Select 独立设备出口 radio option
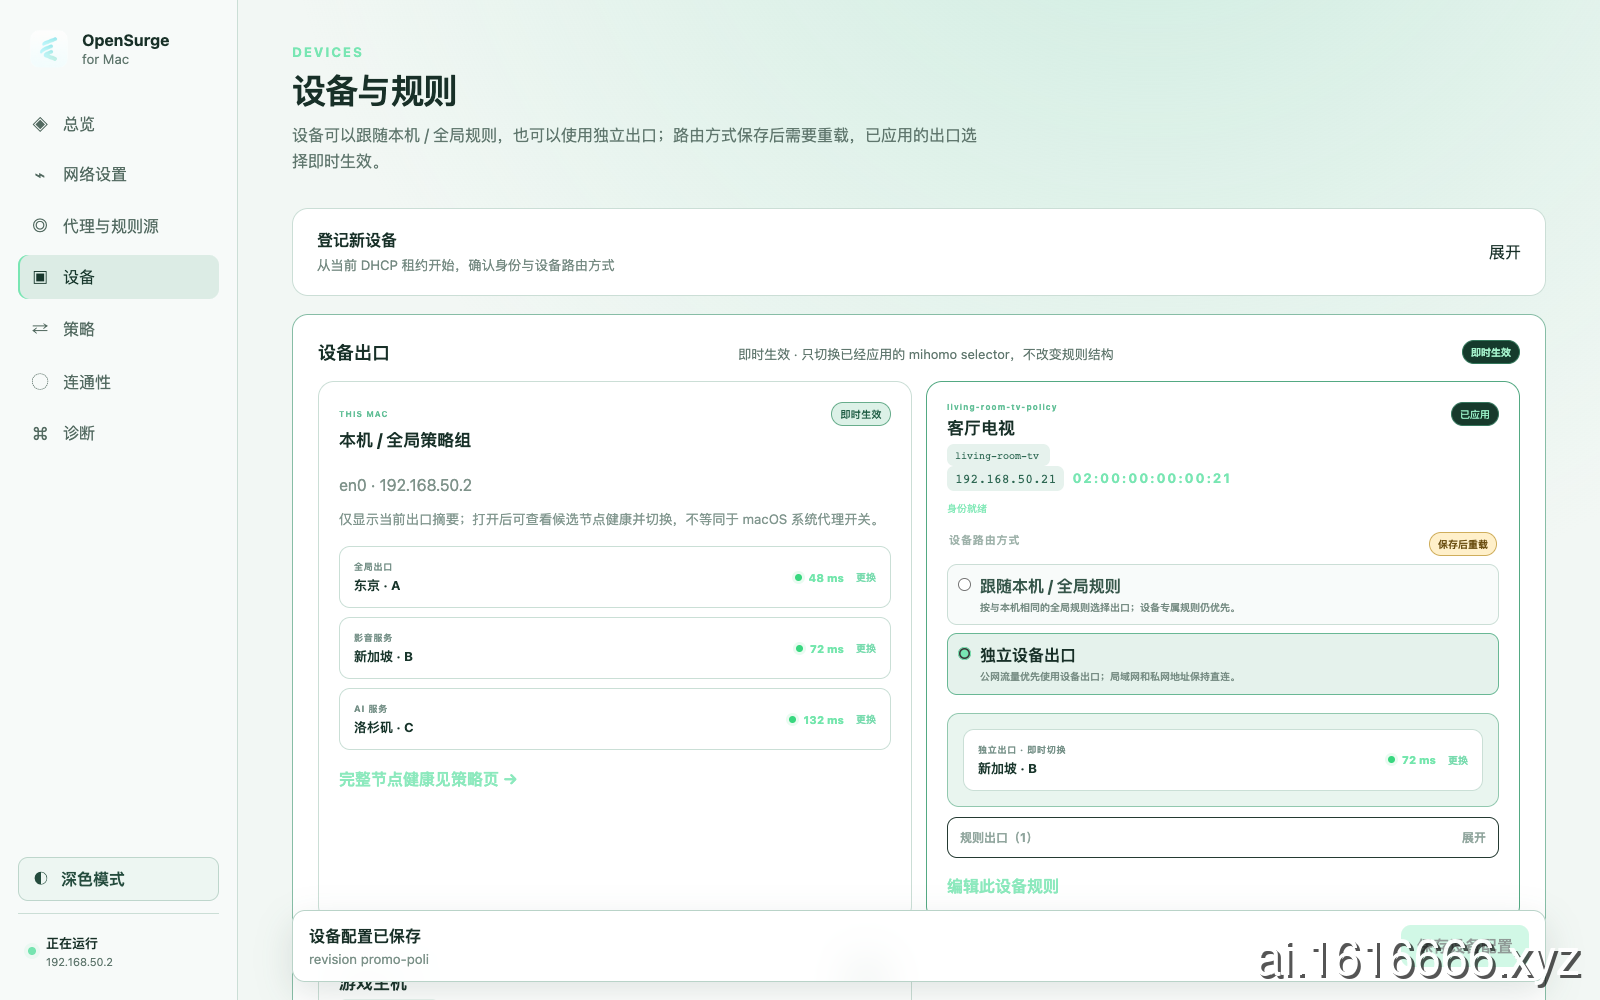 point(964,654)
